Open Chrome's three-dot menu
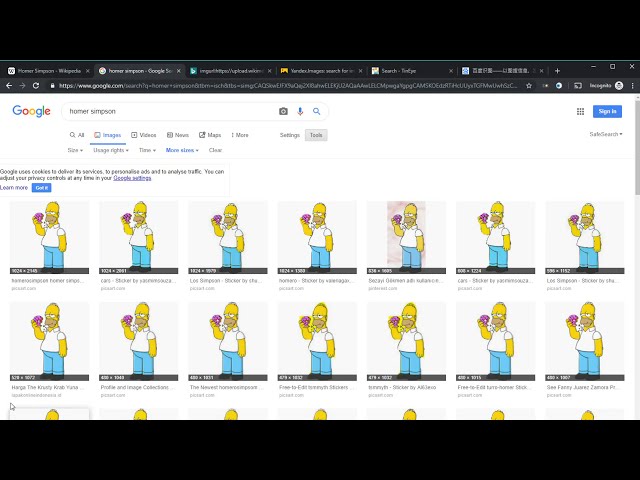The image size is (640, 480). (x=633, y=86)
